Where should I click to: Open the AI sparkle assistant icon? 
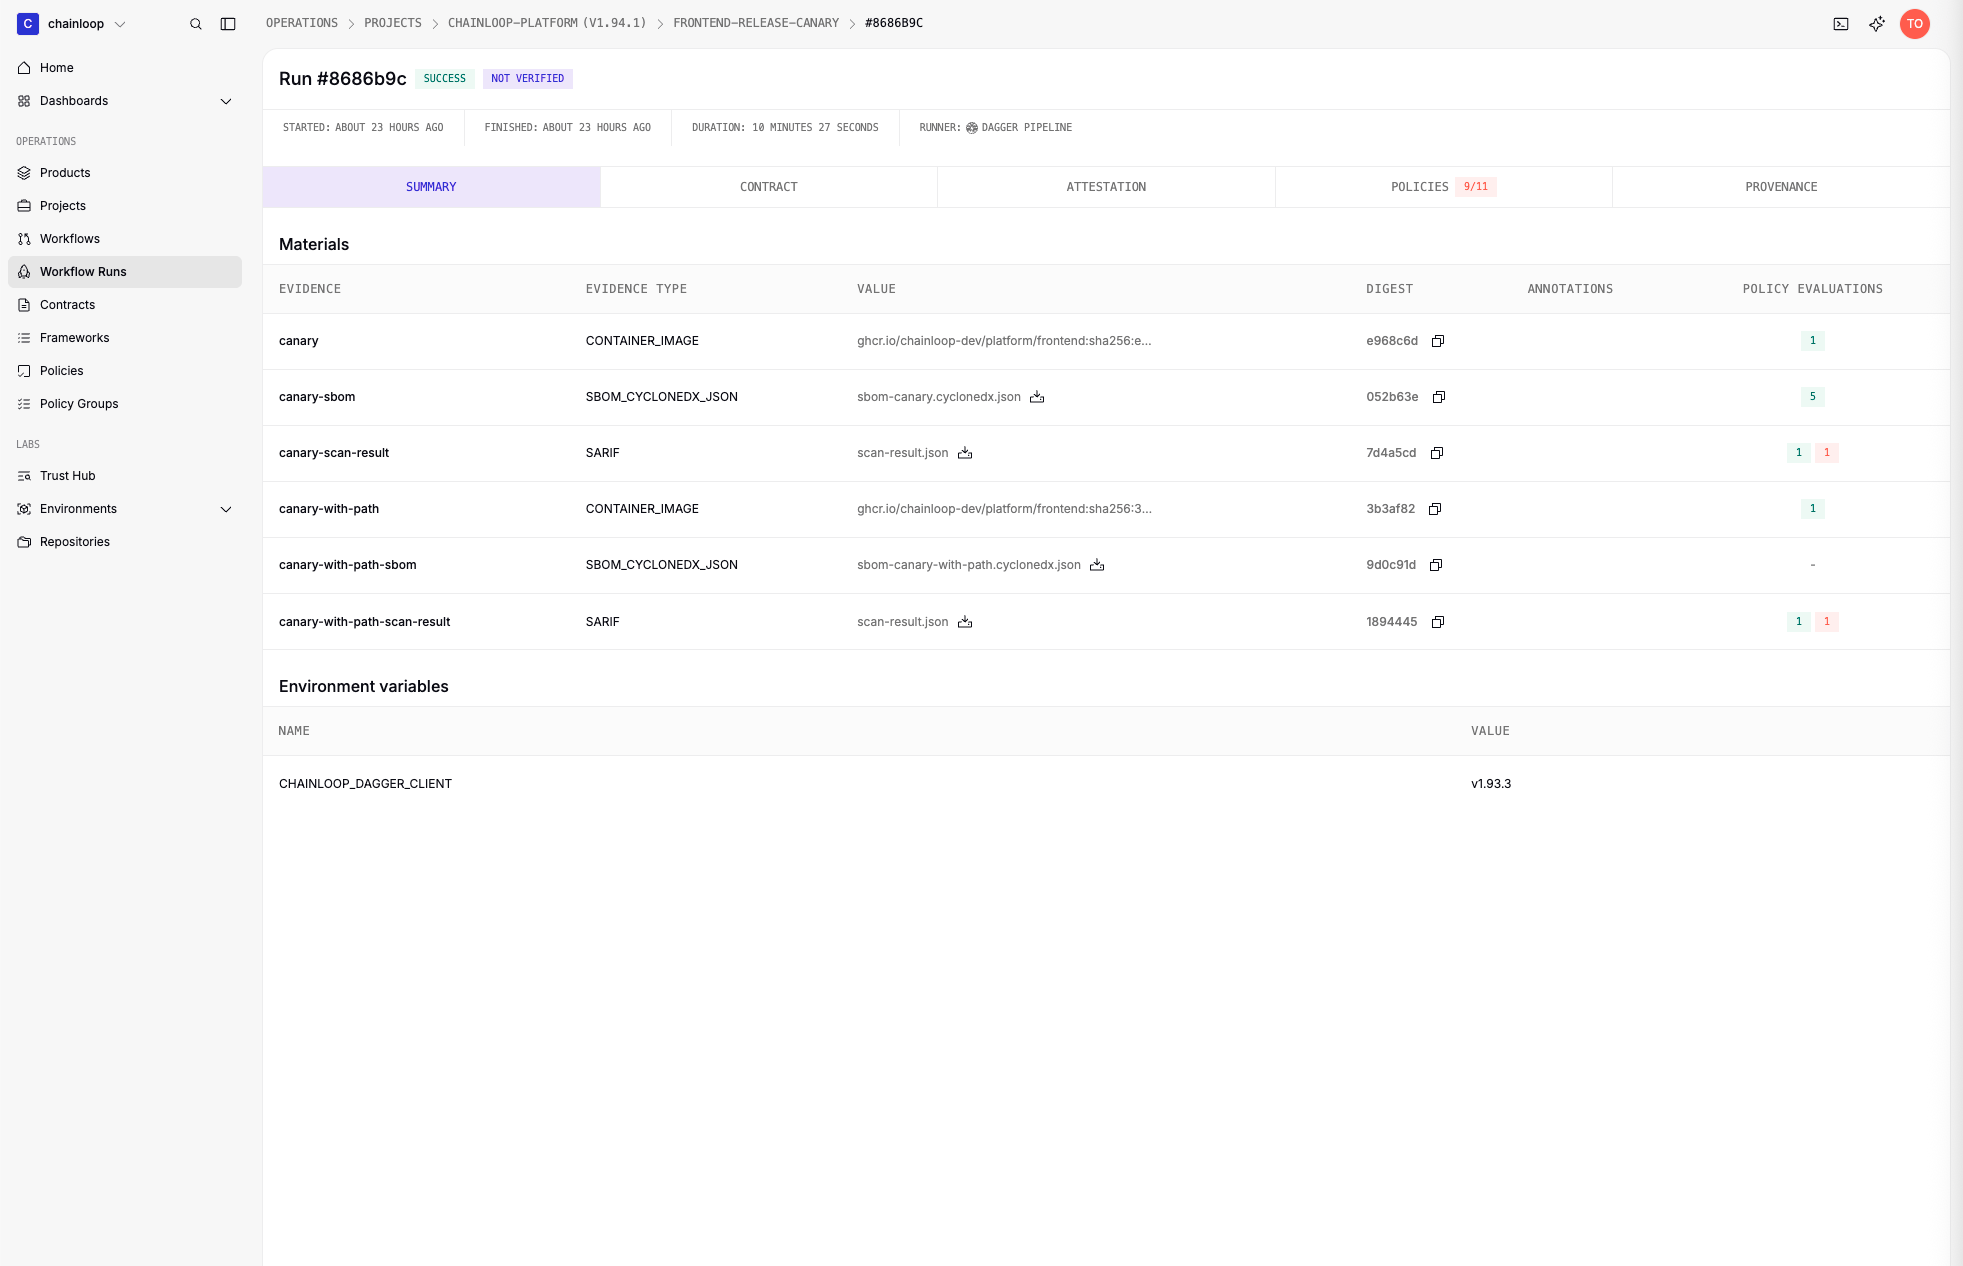[x=1877, y=24]
